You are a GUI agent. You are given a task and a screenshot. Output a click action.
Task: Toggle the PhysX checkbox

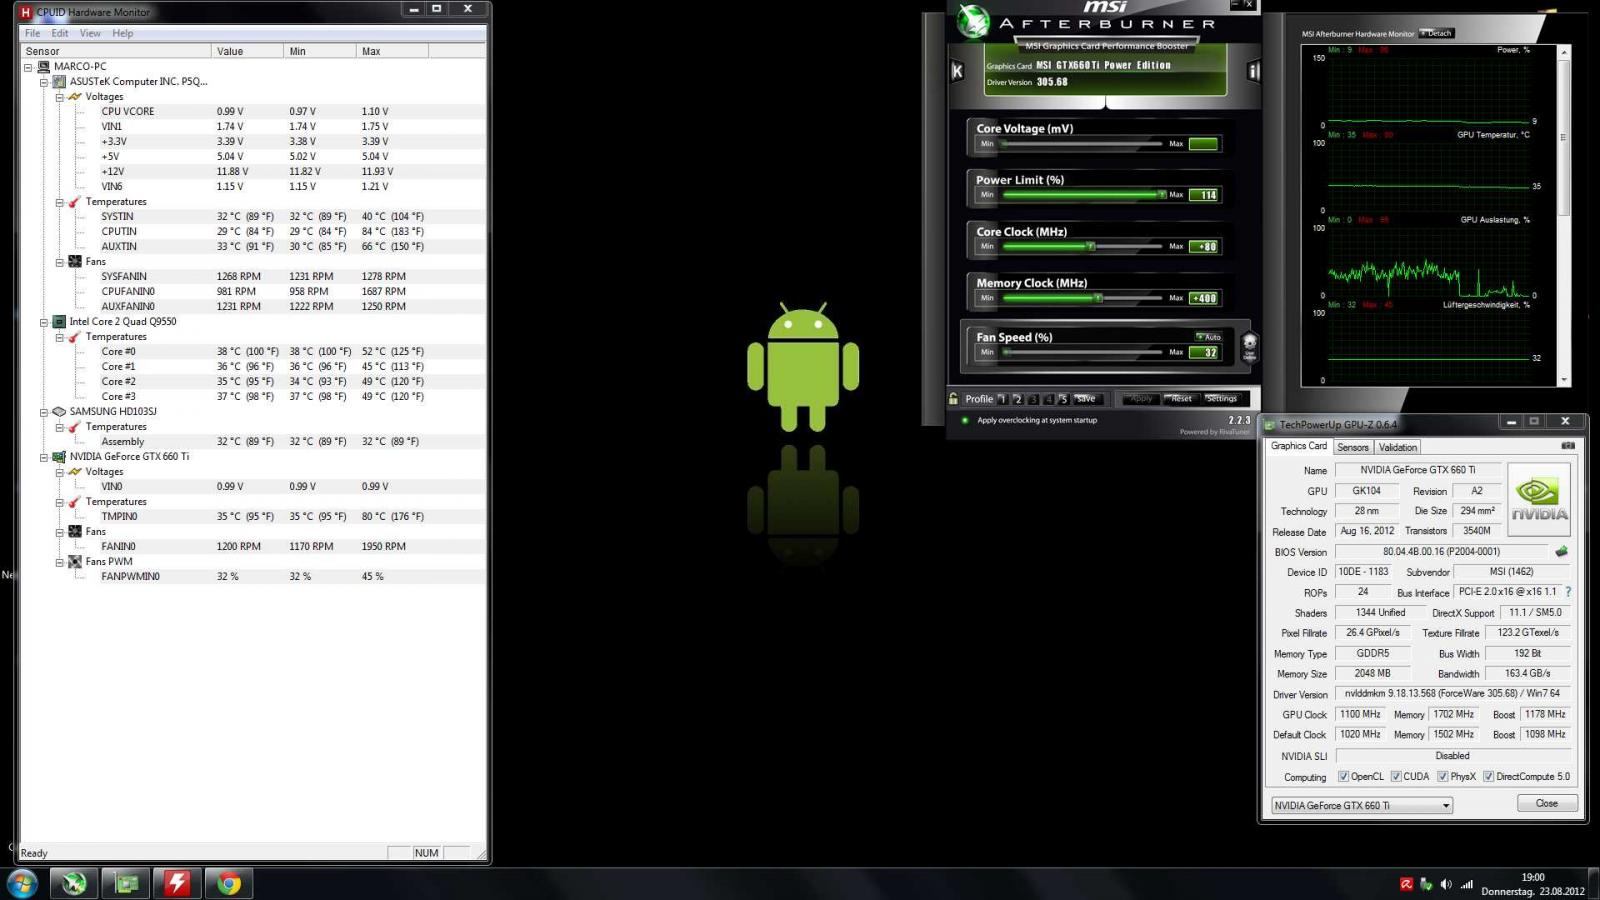click(x=1442, y=777)
